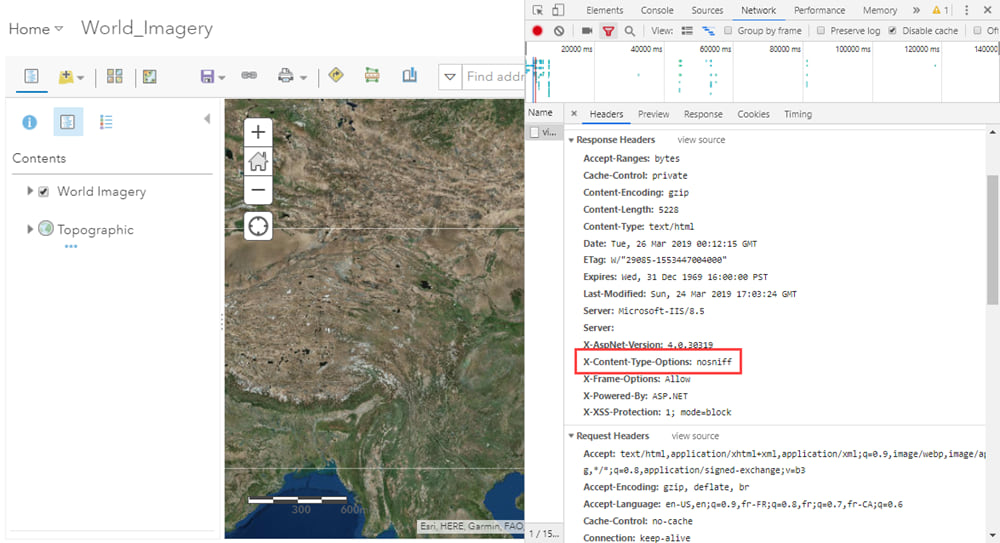This screenshot has height=543, width=1000.
Task: Open the Timing tab of the request
Action: point(798,114)
